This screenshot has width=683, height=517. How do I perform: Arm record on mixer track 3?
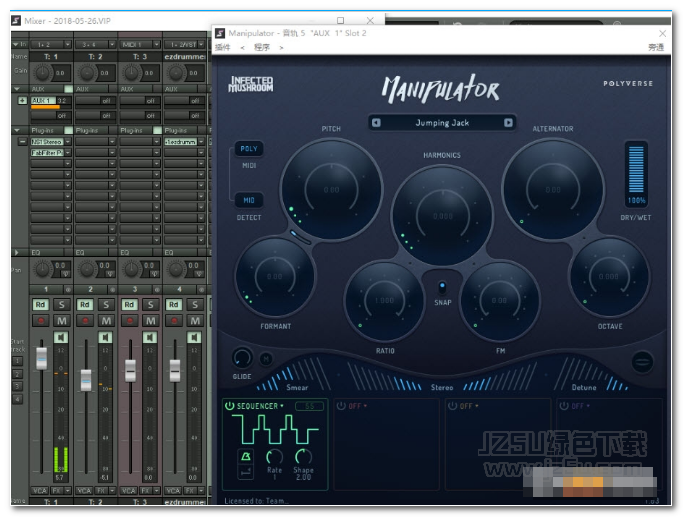(130, 321)
